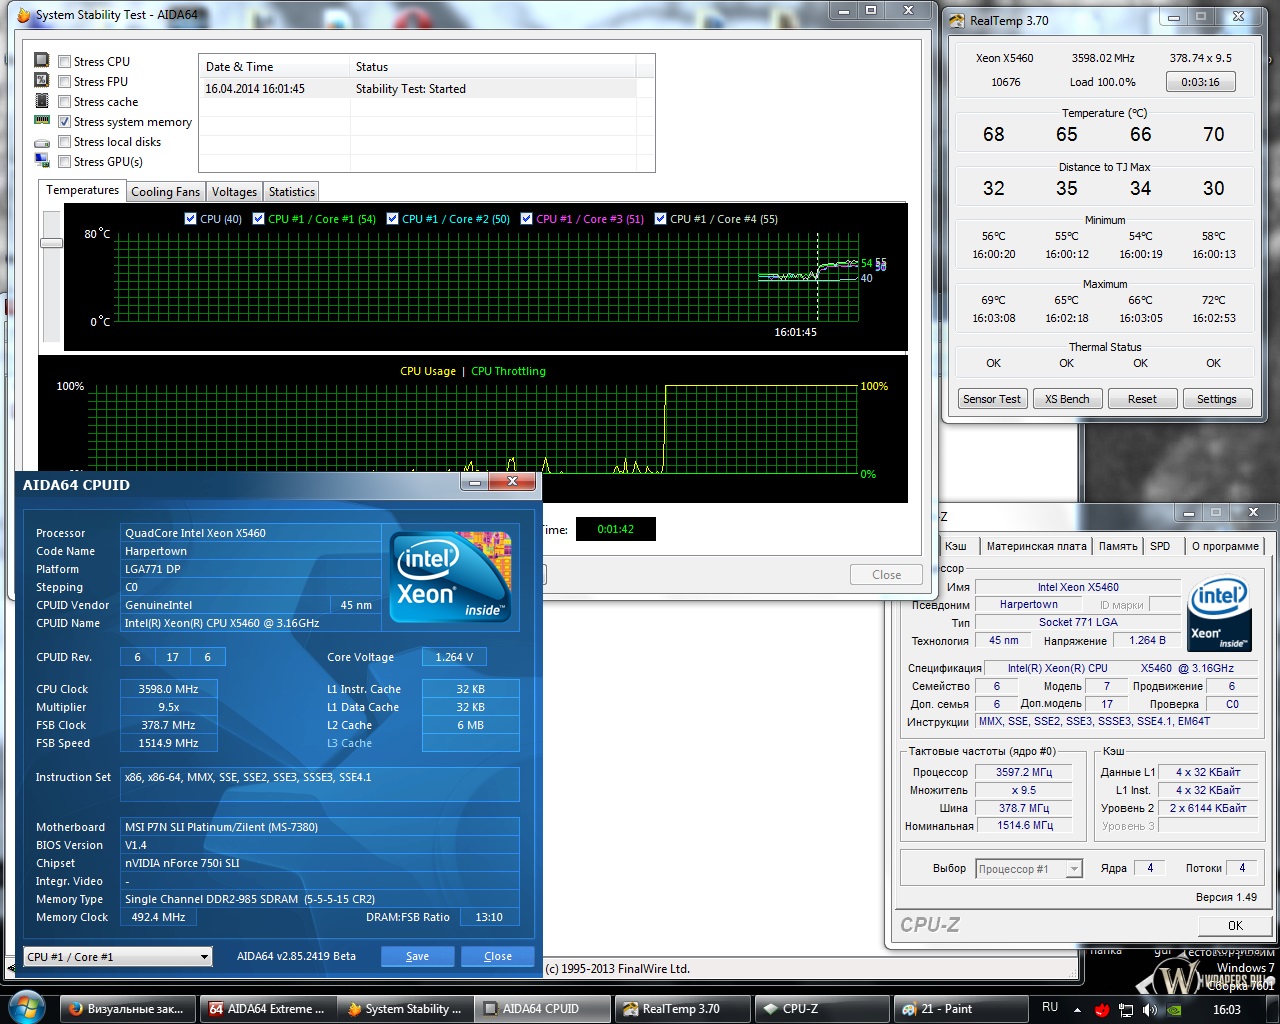Image resolution: width=1280 pixels, height=1024 pixels.
Task: Enable the Stress CPU checkbox
Action: coord(64,62)
